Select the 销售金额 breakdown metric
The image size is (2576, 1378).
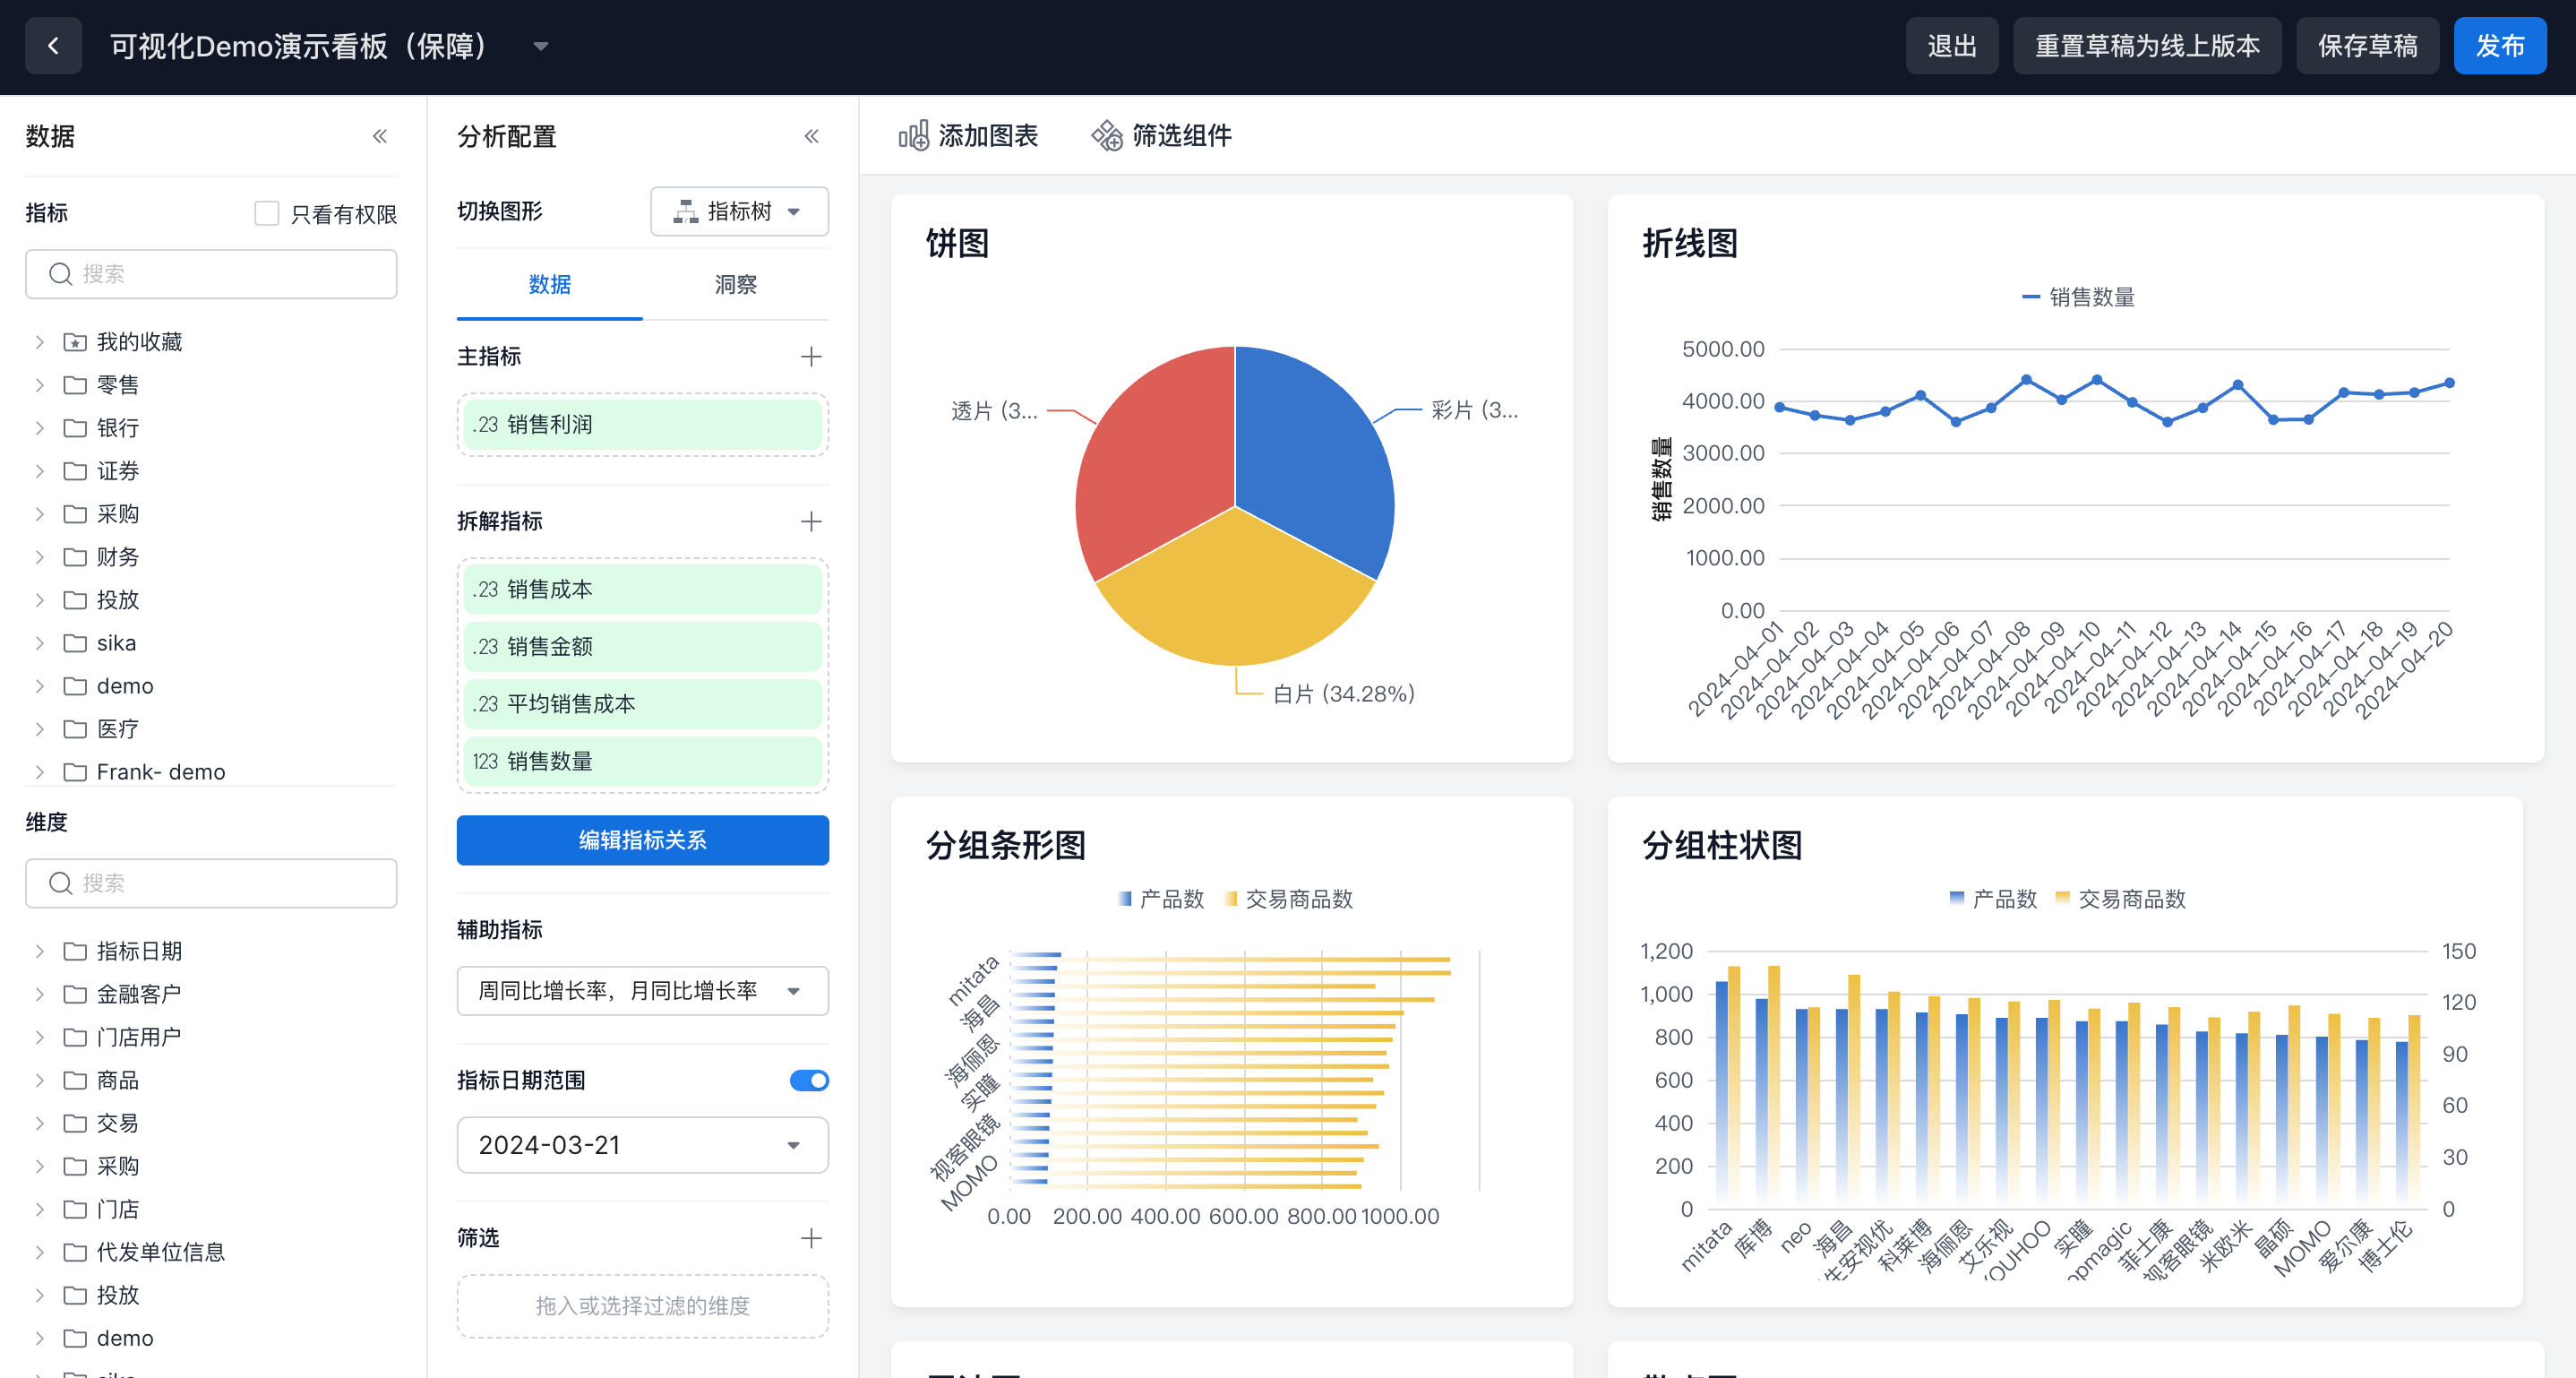[643, 647]
